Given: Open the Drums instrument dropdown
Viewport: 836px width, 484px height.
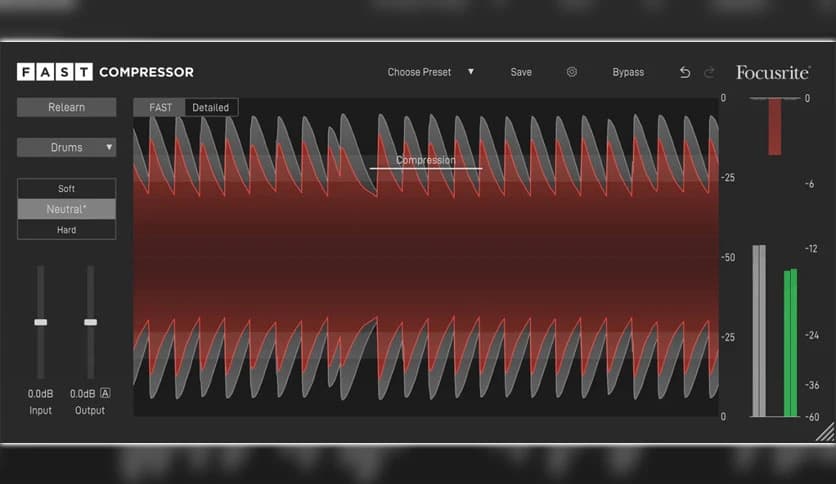Looking at the screenshot, I should pyautogui.click(x=67, y=147).
